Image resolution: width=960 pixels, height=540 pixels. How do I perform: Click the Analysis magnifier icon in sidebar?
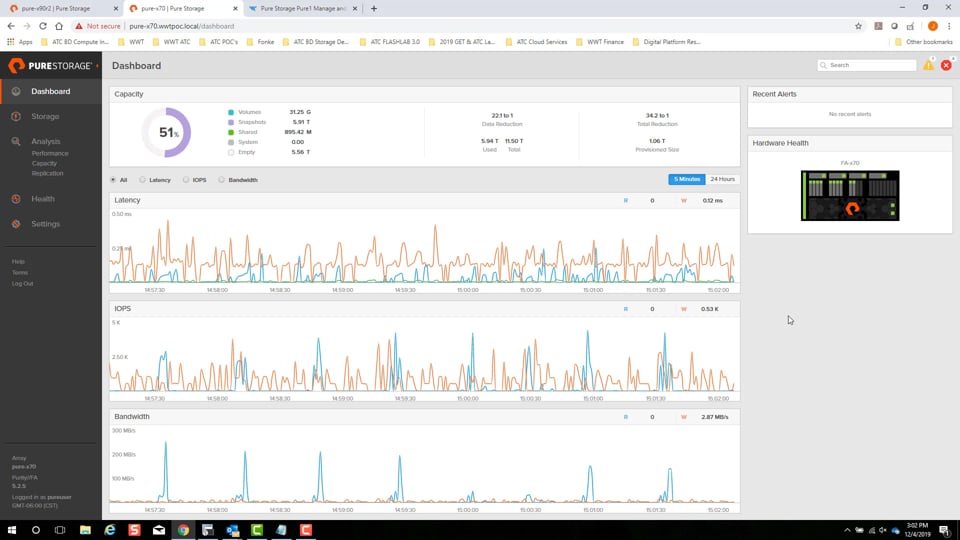(x=16, y=141)
